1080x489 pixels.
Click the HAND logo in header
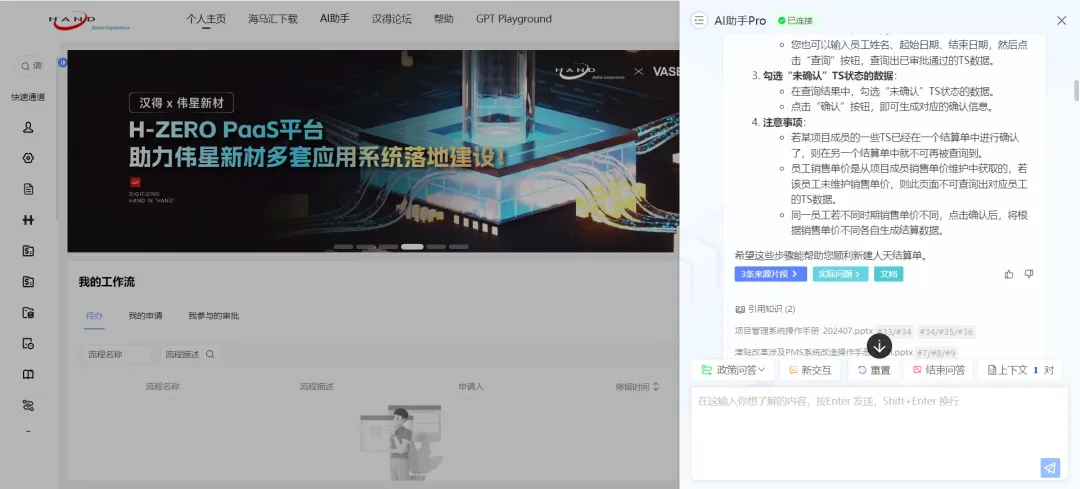(89, 21)
